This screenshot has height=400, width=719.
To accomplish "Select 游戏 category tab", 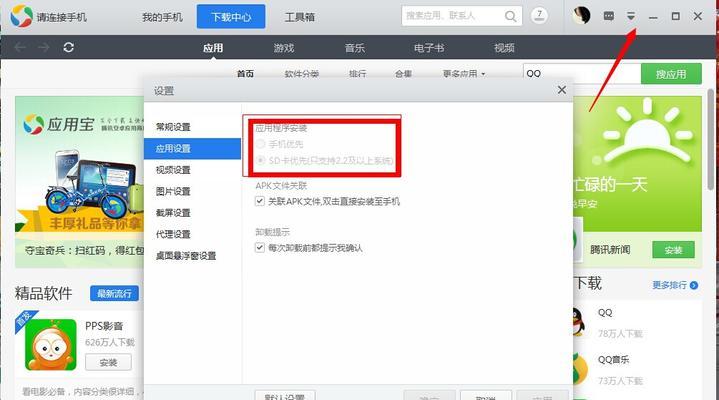I will (x=284, y=48).
